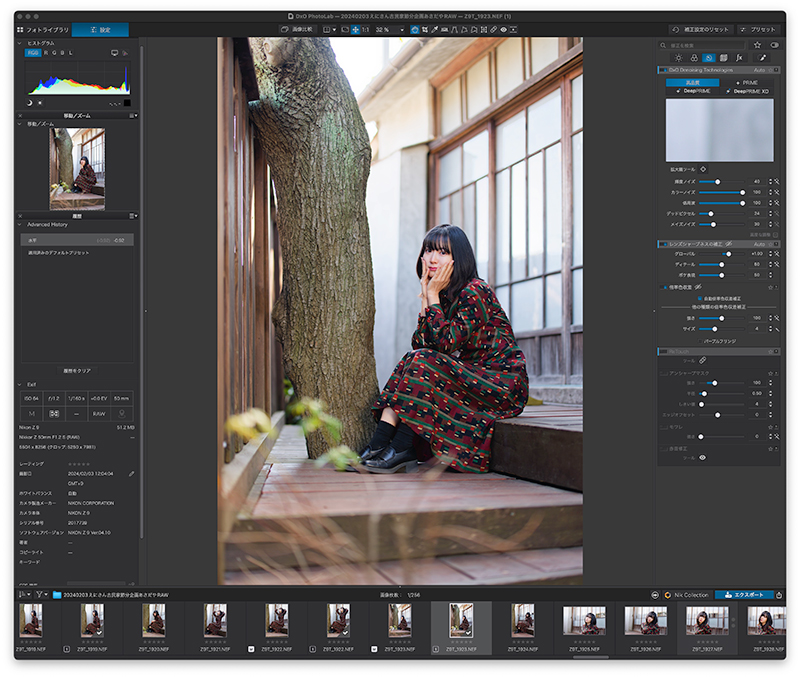Click the エクスポート export button
Screen dimensions: 800x677
(744, 595)
